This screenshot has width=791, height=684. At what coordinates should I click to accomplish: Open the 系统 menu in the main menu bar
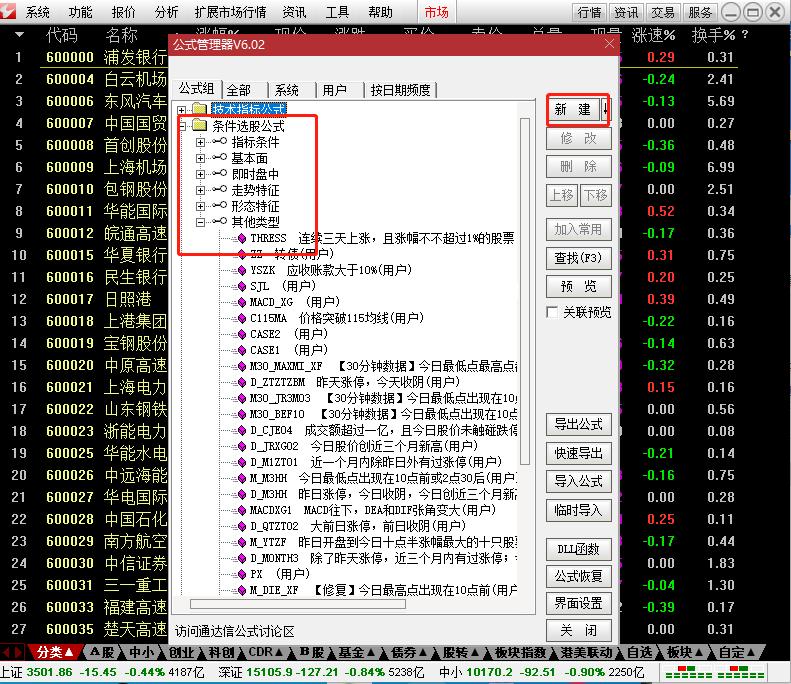tap(38, 12)
